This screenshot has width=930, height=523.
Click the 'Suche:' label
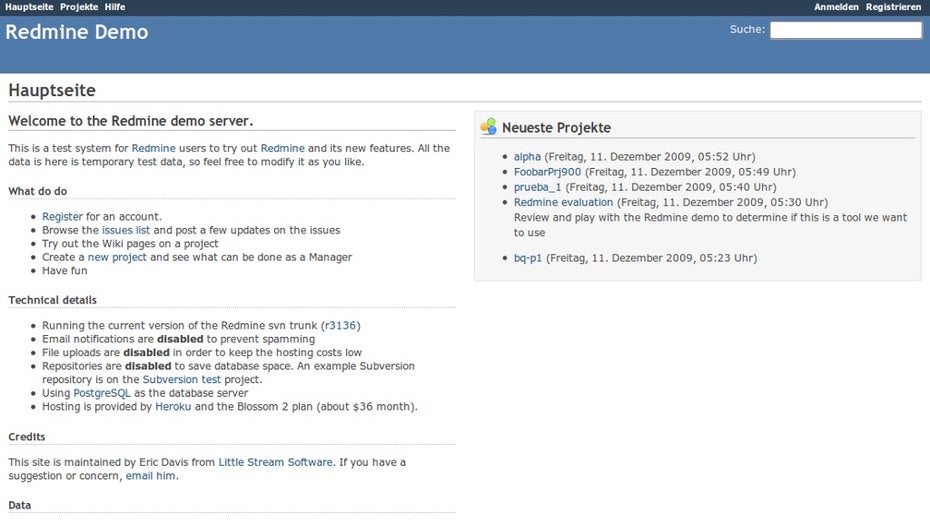[747, 29]
